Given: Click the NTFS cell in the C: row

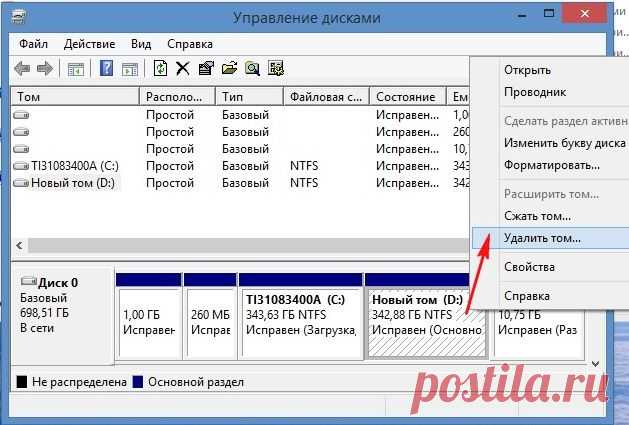Looking at the screenshot, I should pos(304,166).
